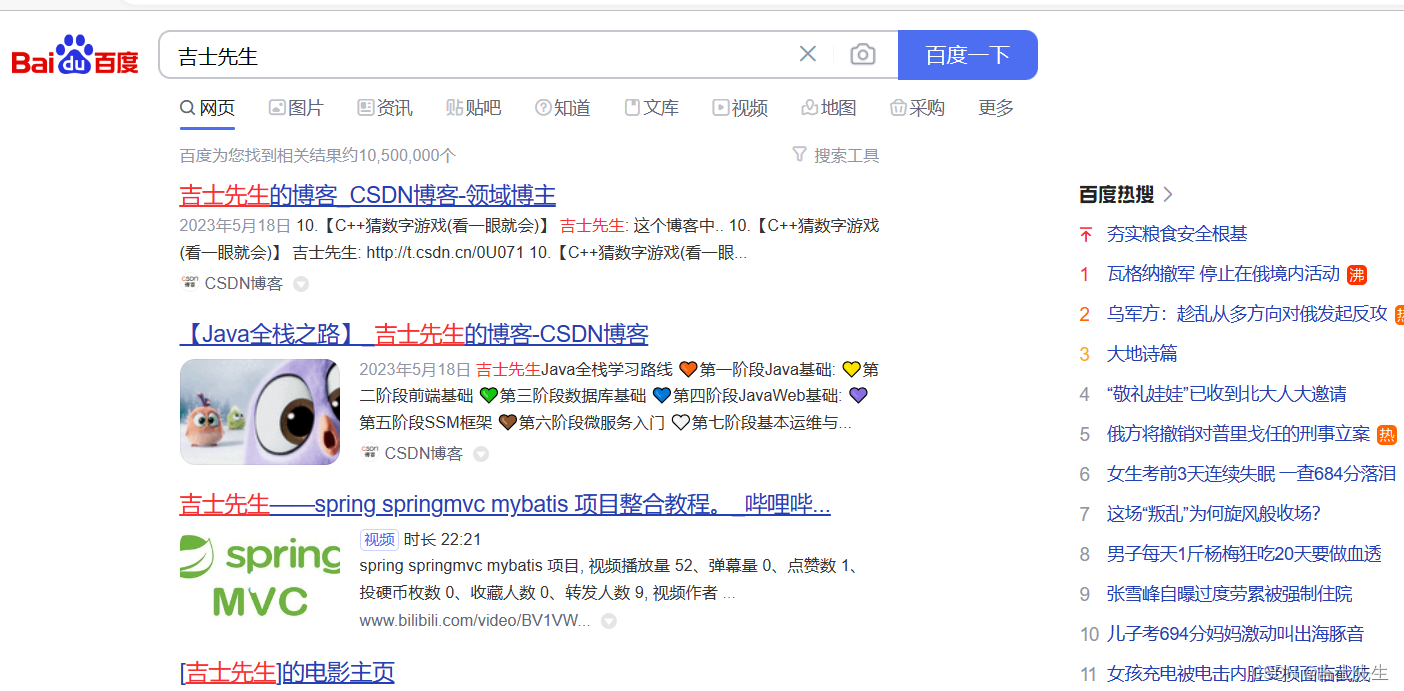This screenshot has width=1404, height=691.
Task: Click result count text 百度为您找到相关结果约10,500,000个
Action: click(318, 155)
